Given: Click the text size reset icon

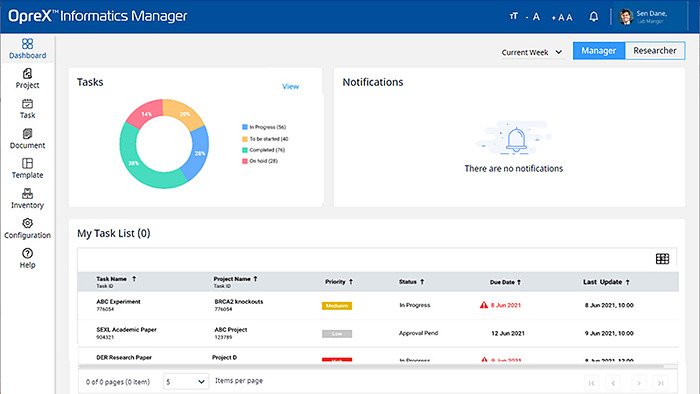Looking at the screenshot, I should tap(514, 17).
